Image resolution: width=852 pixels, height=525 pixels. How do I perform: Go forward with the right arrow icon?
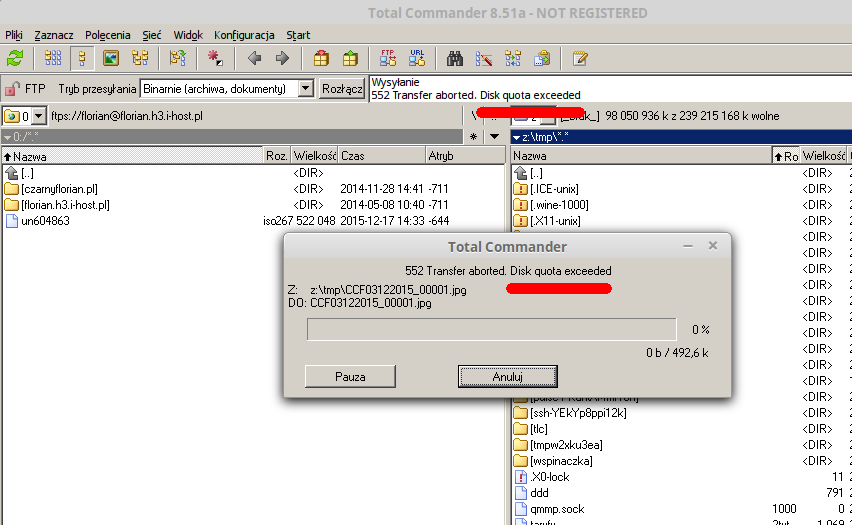(283, 58)
